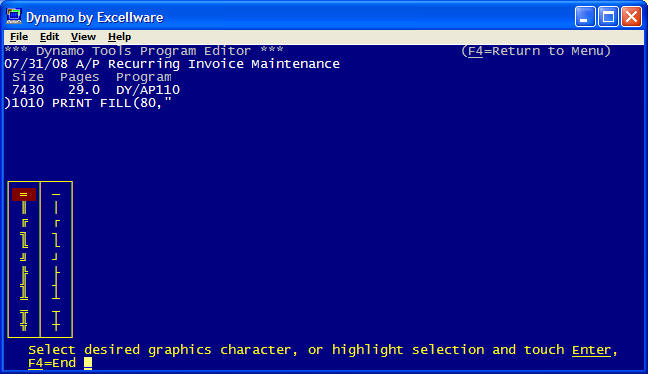Click the A/P Recurring Invoice Maintenance title
Viewport: 648px width, 374px height.
pyautogui.click(x=208, y=64)
